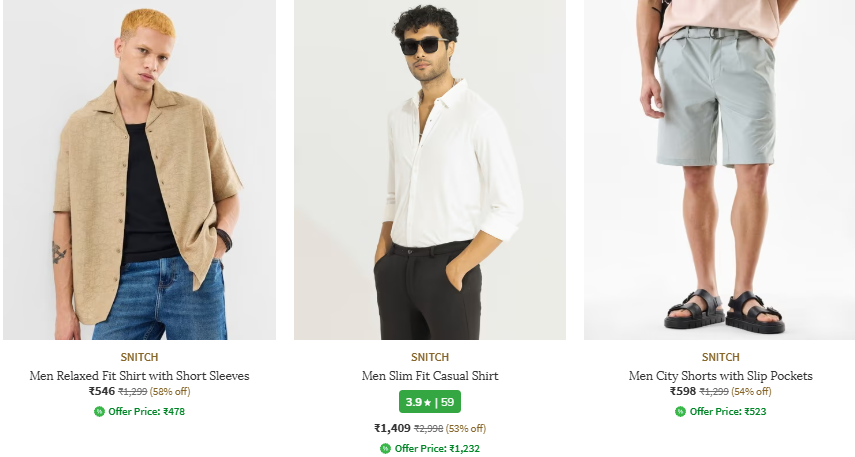Click the green offer icon beside ₹1,232
The height and width of the screenshot is (457, 855).
385,449
